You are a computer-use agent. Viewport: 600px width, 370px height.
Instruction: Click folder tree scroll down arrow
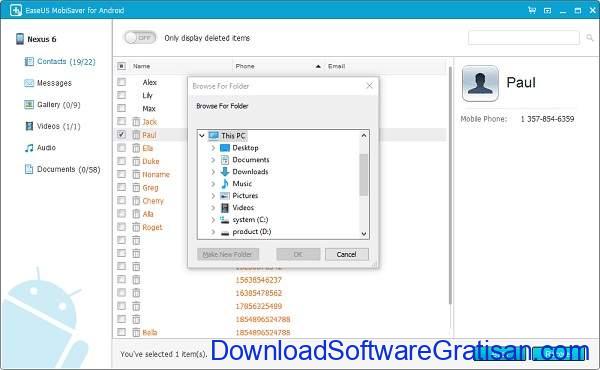click(x=364, y=234)
